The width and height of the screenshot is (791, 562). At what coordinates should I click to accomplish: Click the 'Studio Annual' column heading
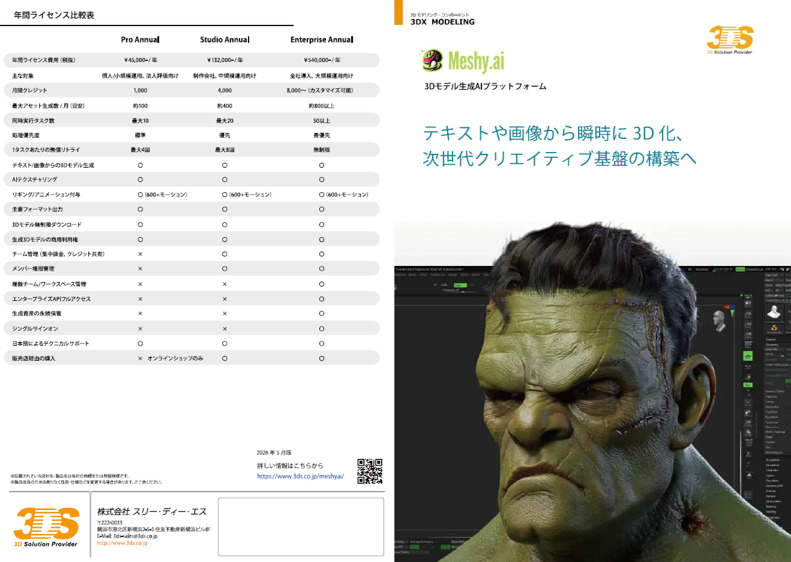tap(224, 39)
